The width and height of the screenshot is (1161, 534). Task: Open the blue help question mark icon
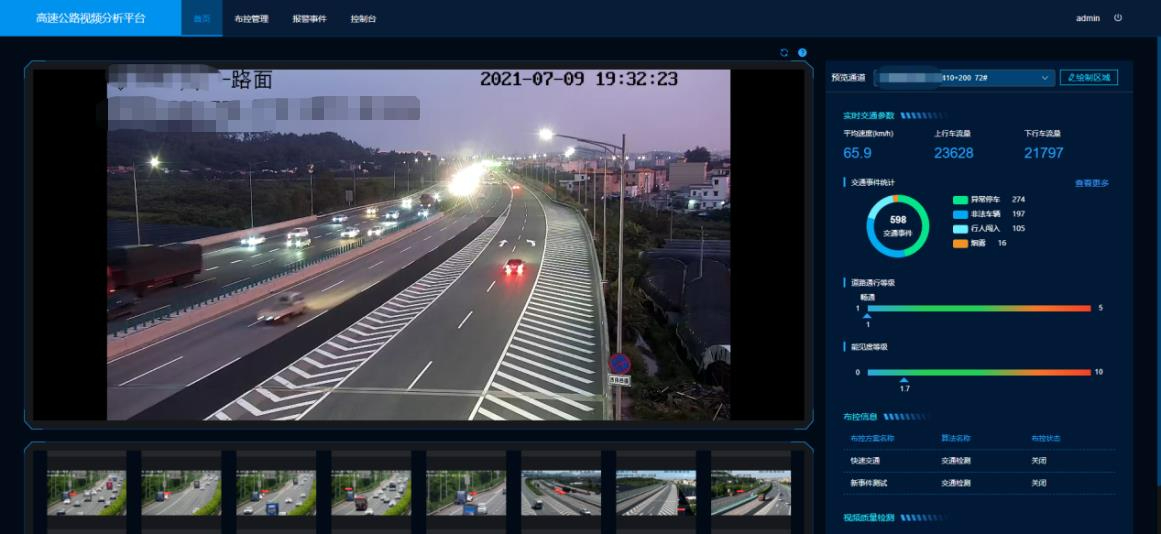802,53
